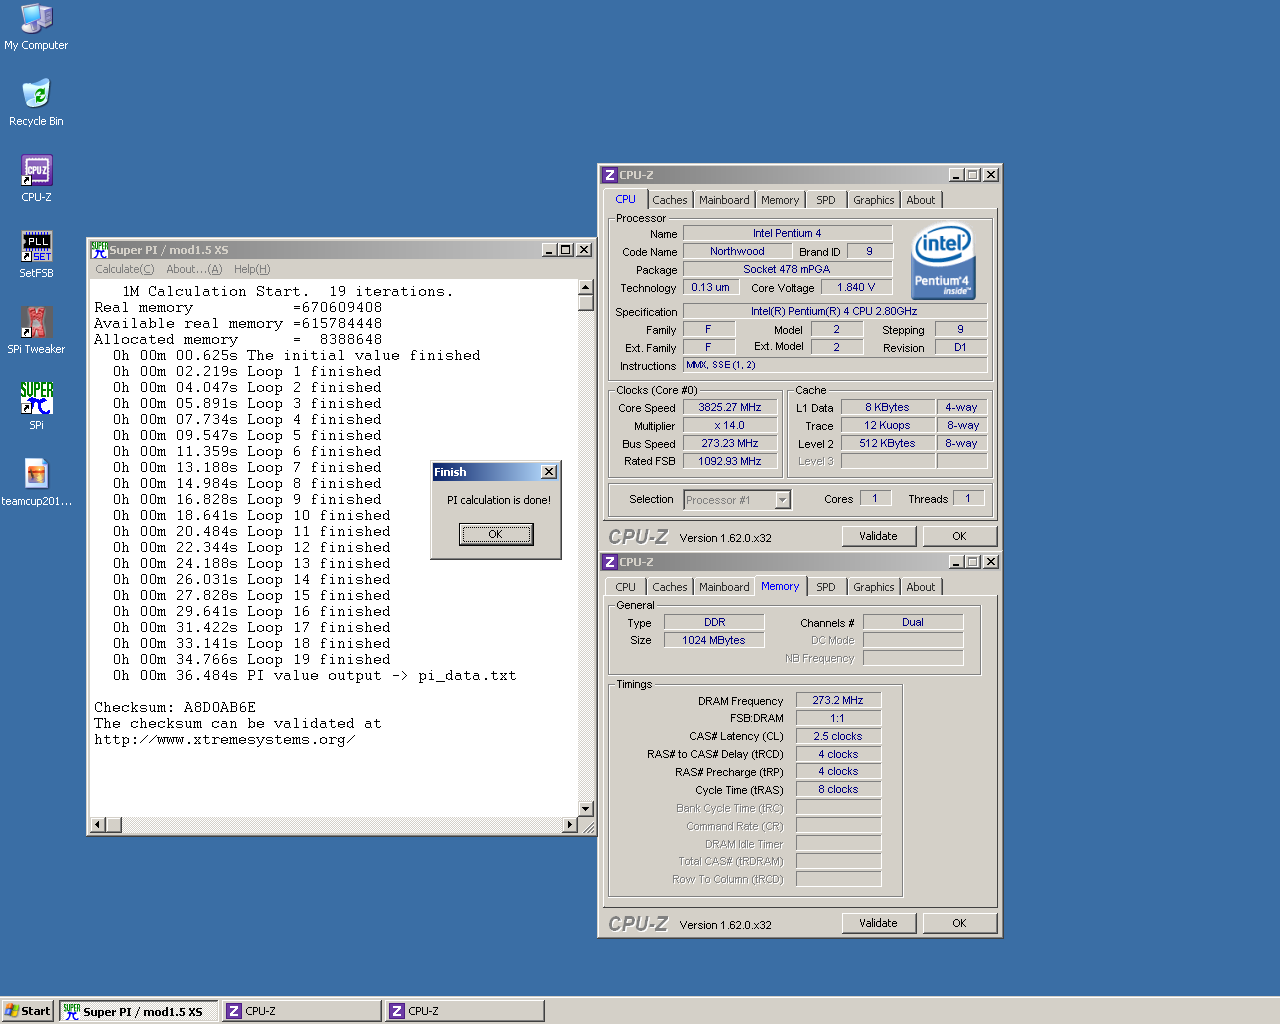The height and width of the screenshot is (1024, 1280).
Task: Switch to Graphics tab in bottom CPU-Z
Action: point(874,587)
